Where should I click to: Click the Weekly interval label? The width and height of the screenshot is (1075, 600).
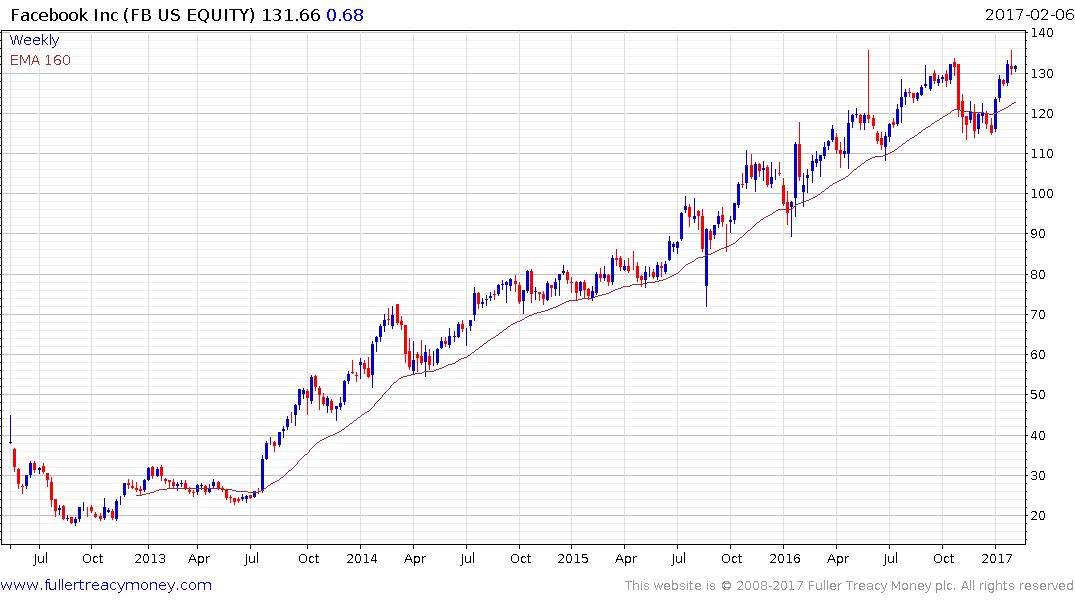pyautogui.click(x=34, y=40)
